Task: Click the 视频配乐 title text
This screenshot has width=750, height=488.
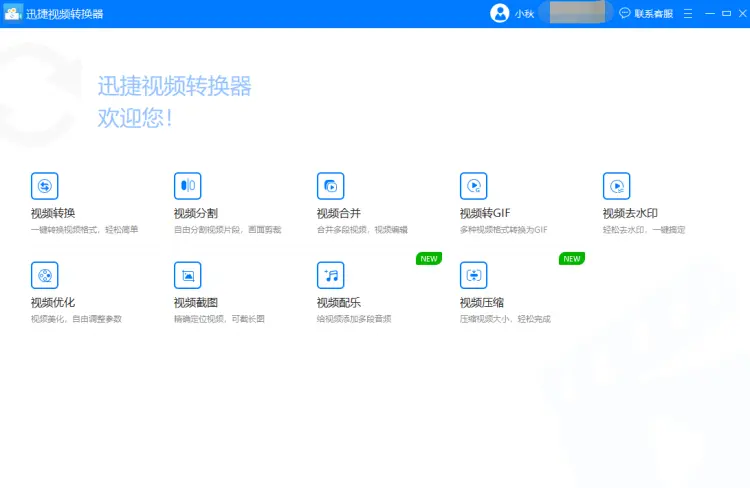Action: tap(339, 302)
